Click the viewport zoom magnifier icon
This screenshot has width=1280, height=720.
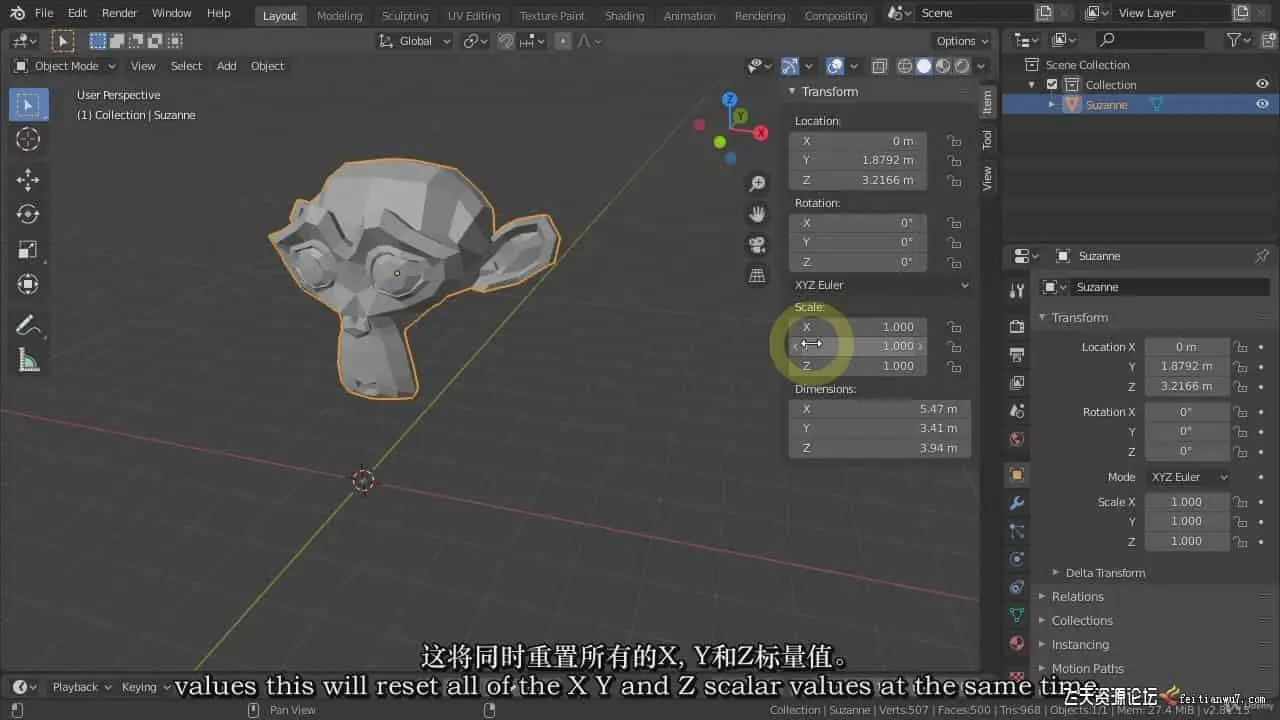pyautogui.click(x=758, y=184)
